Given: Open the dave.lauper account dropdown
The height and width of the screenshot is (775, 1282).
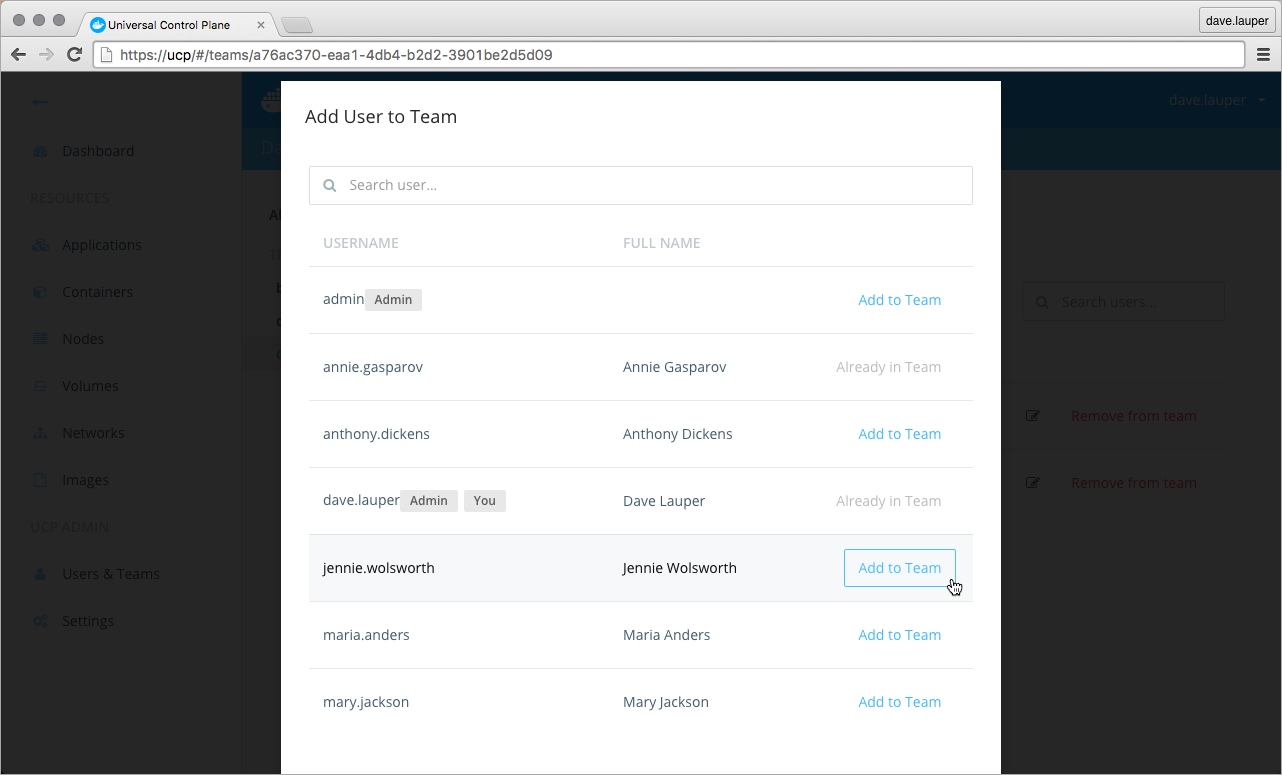Looking at the screenshot, I should (1216, 100).
